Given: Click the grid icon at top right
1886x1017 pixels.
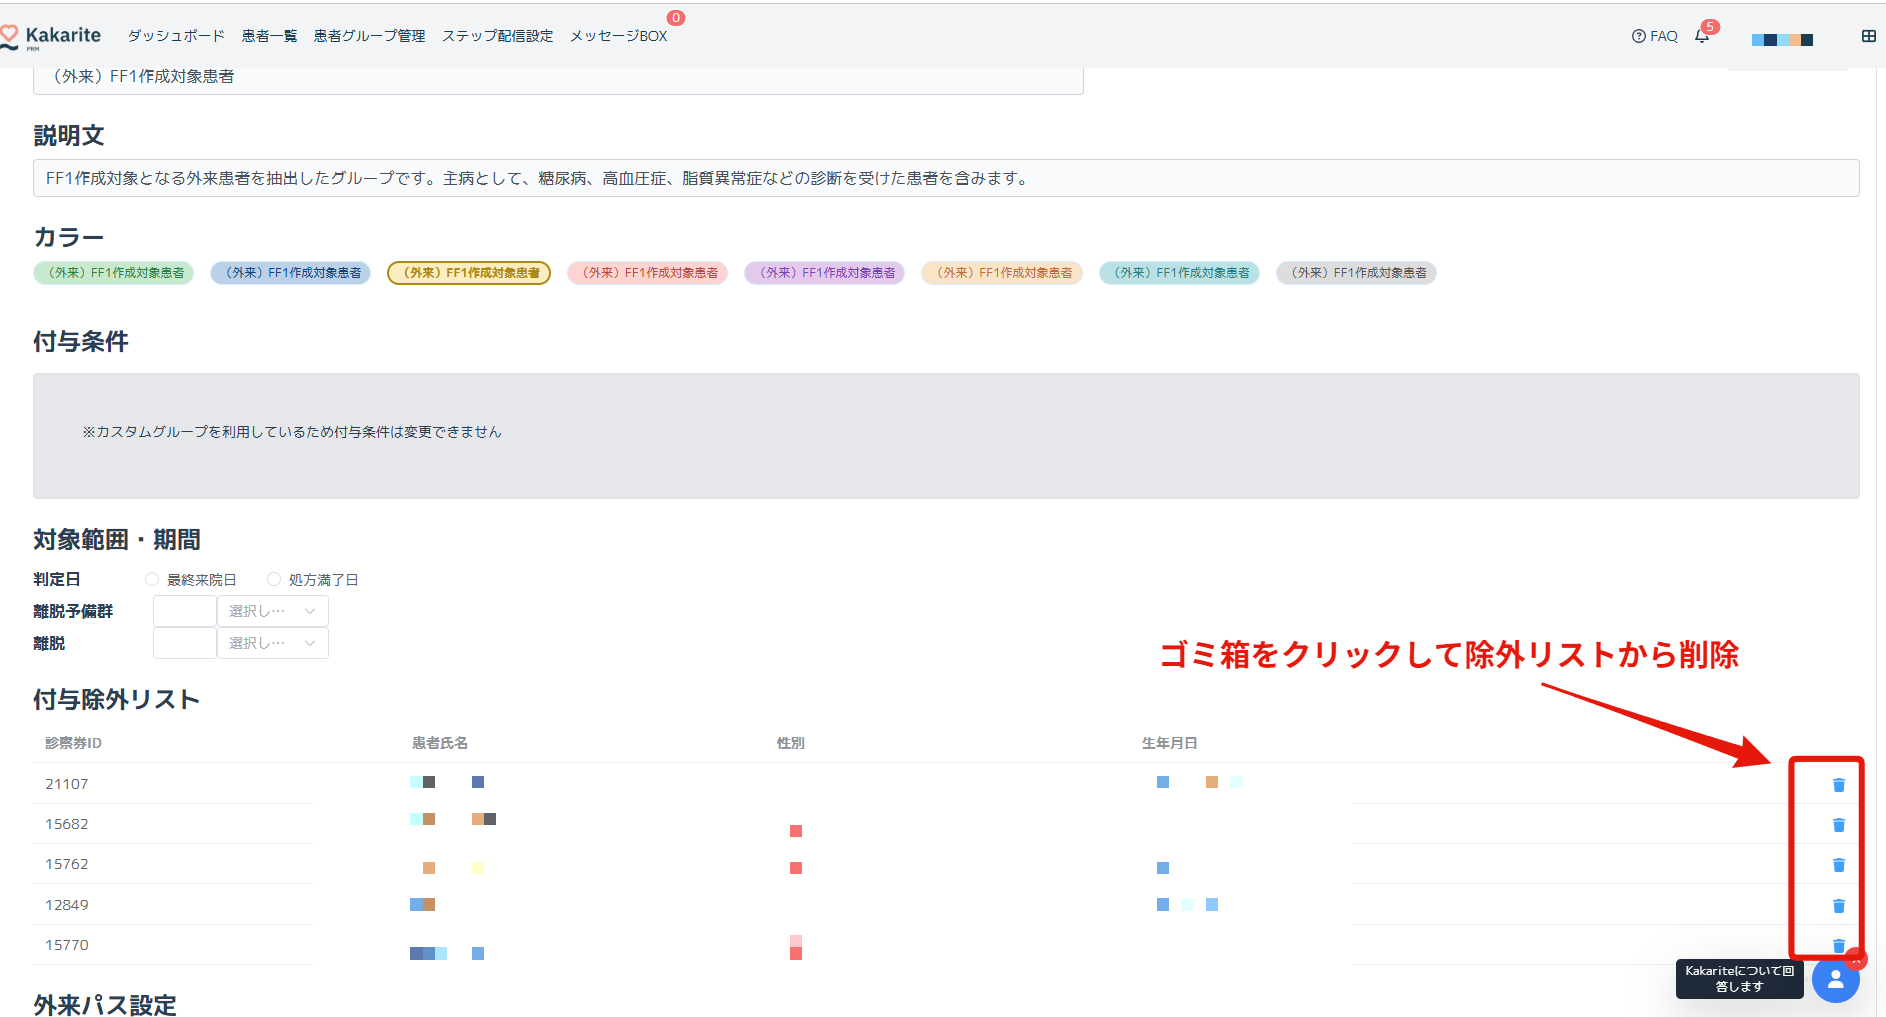Looking at the screenshot, I should (1868, 36).
